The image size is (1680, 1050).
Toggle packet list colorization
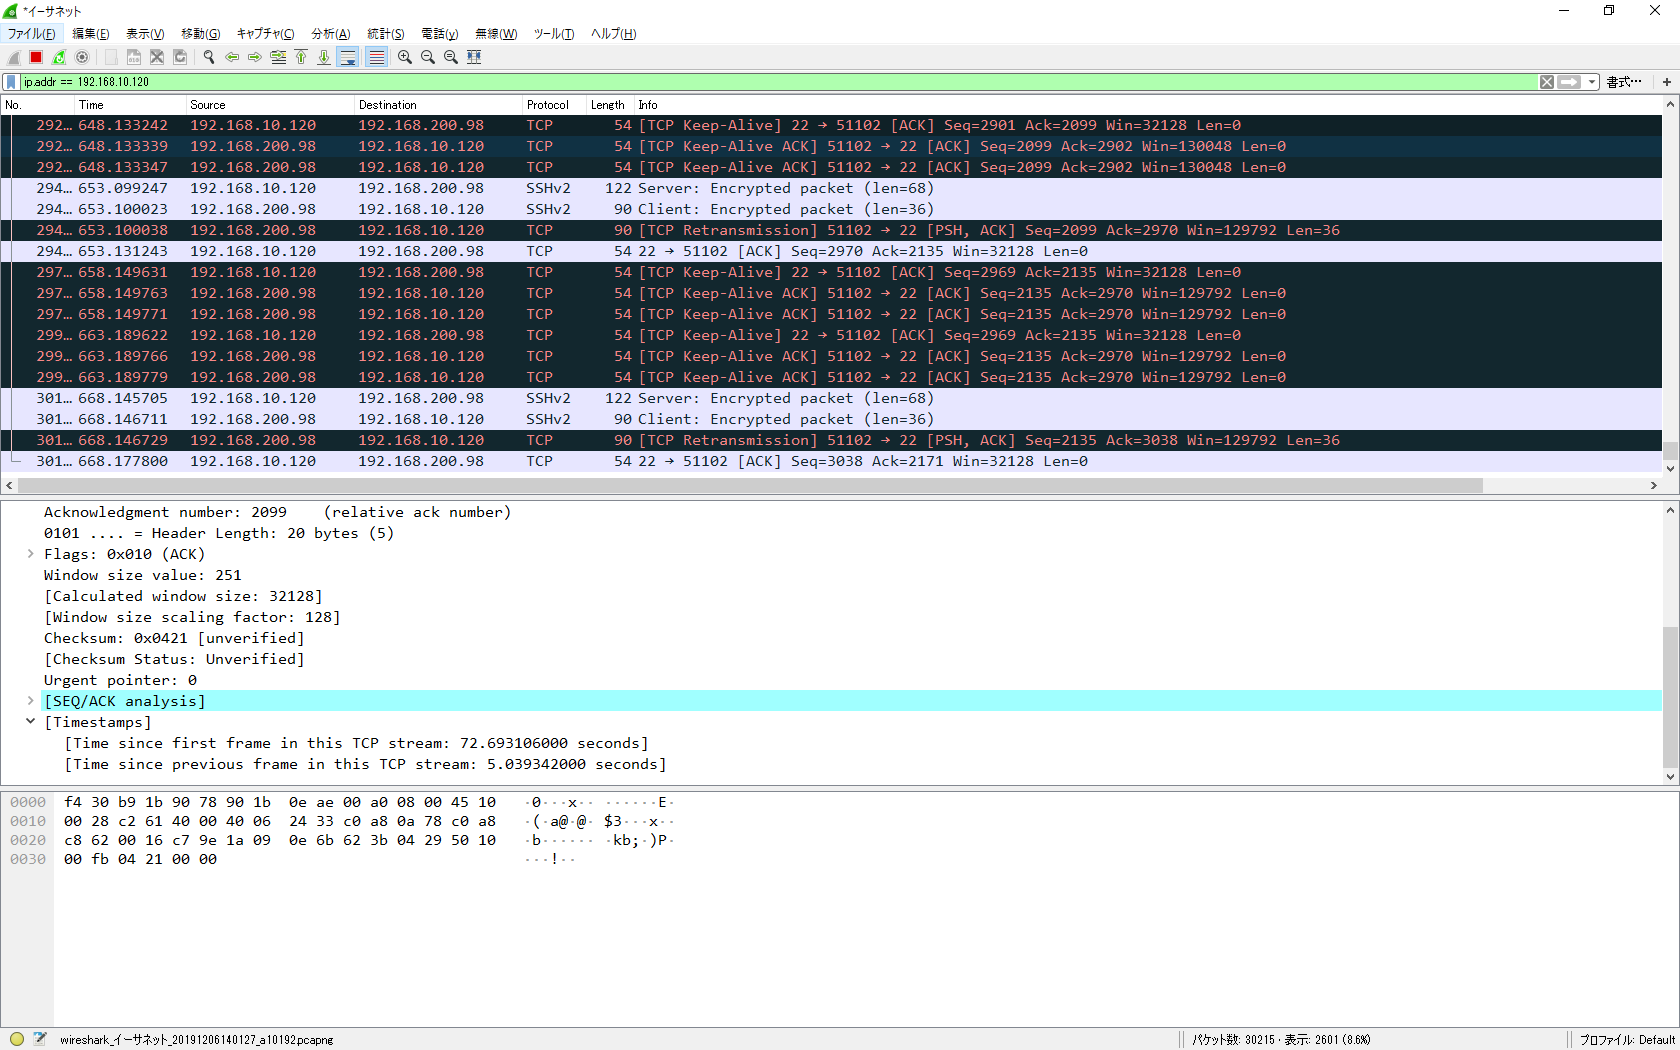pos(376,57)
